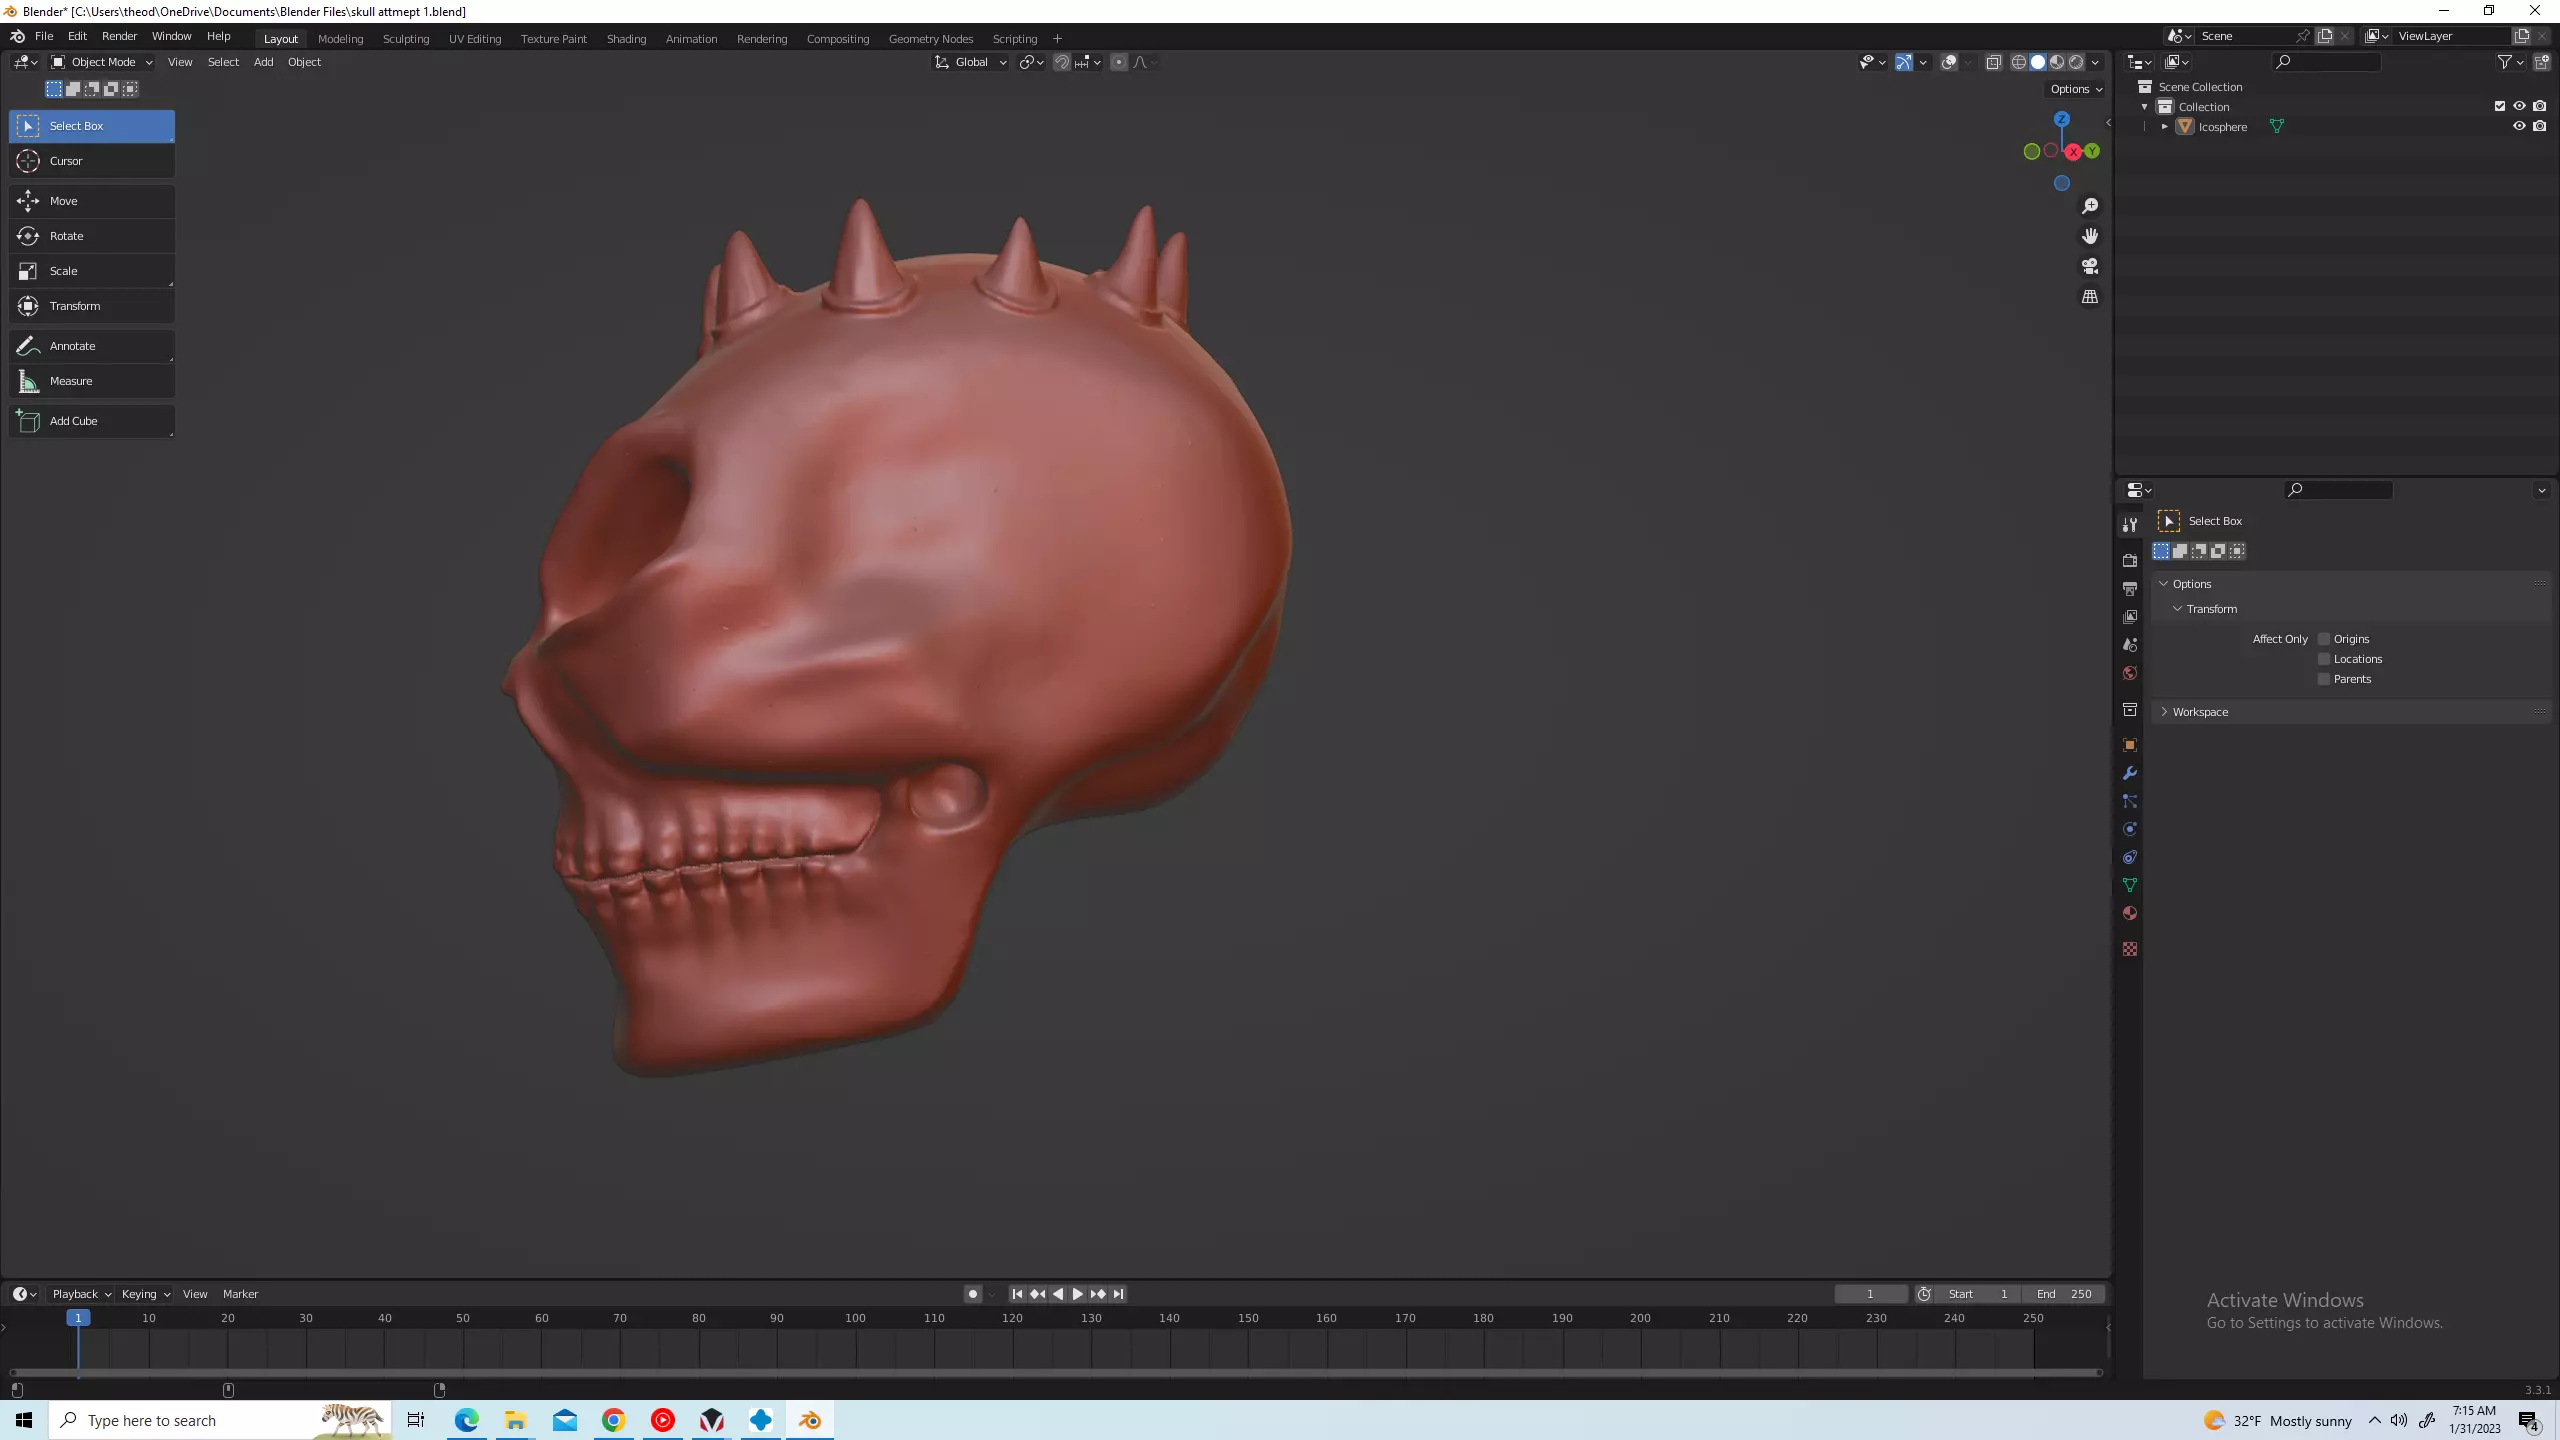The height and width of the screenshot is (1440, 2560).
Task: Toggle camera view icon in viewport
Action: pos(2090,266)
